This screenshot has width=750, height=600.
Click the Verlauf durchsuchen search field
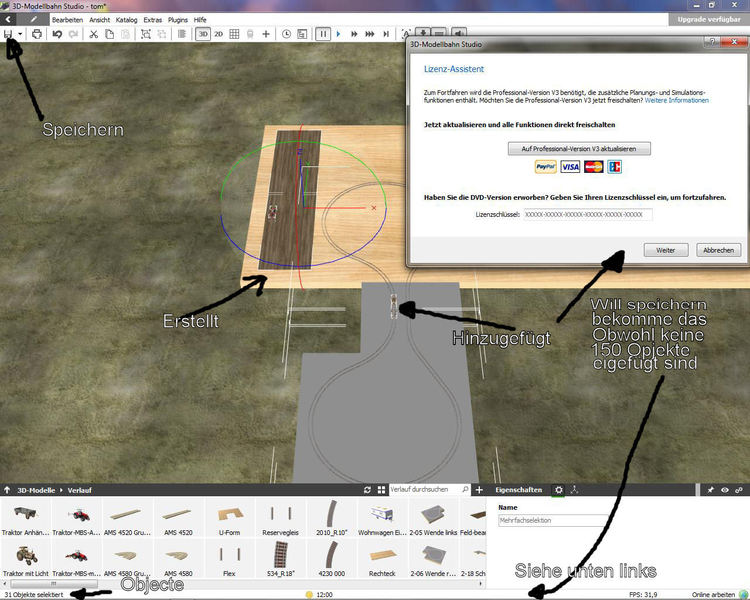click(424, 489)
